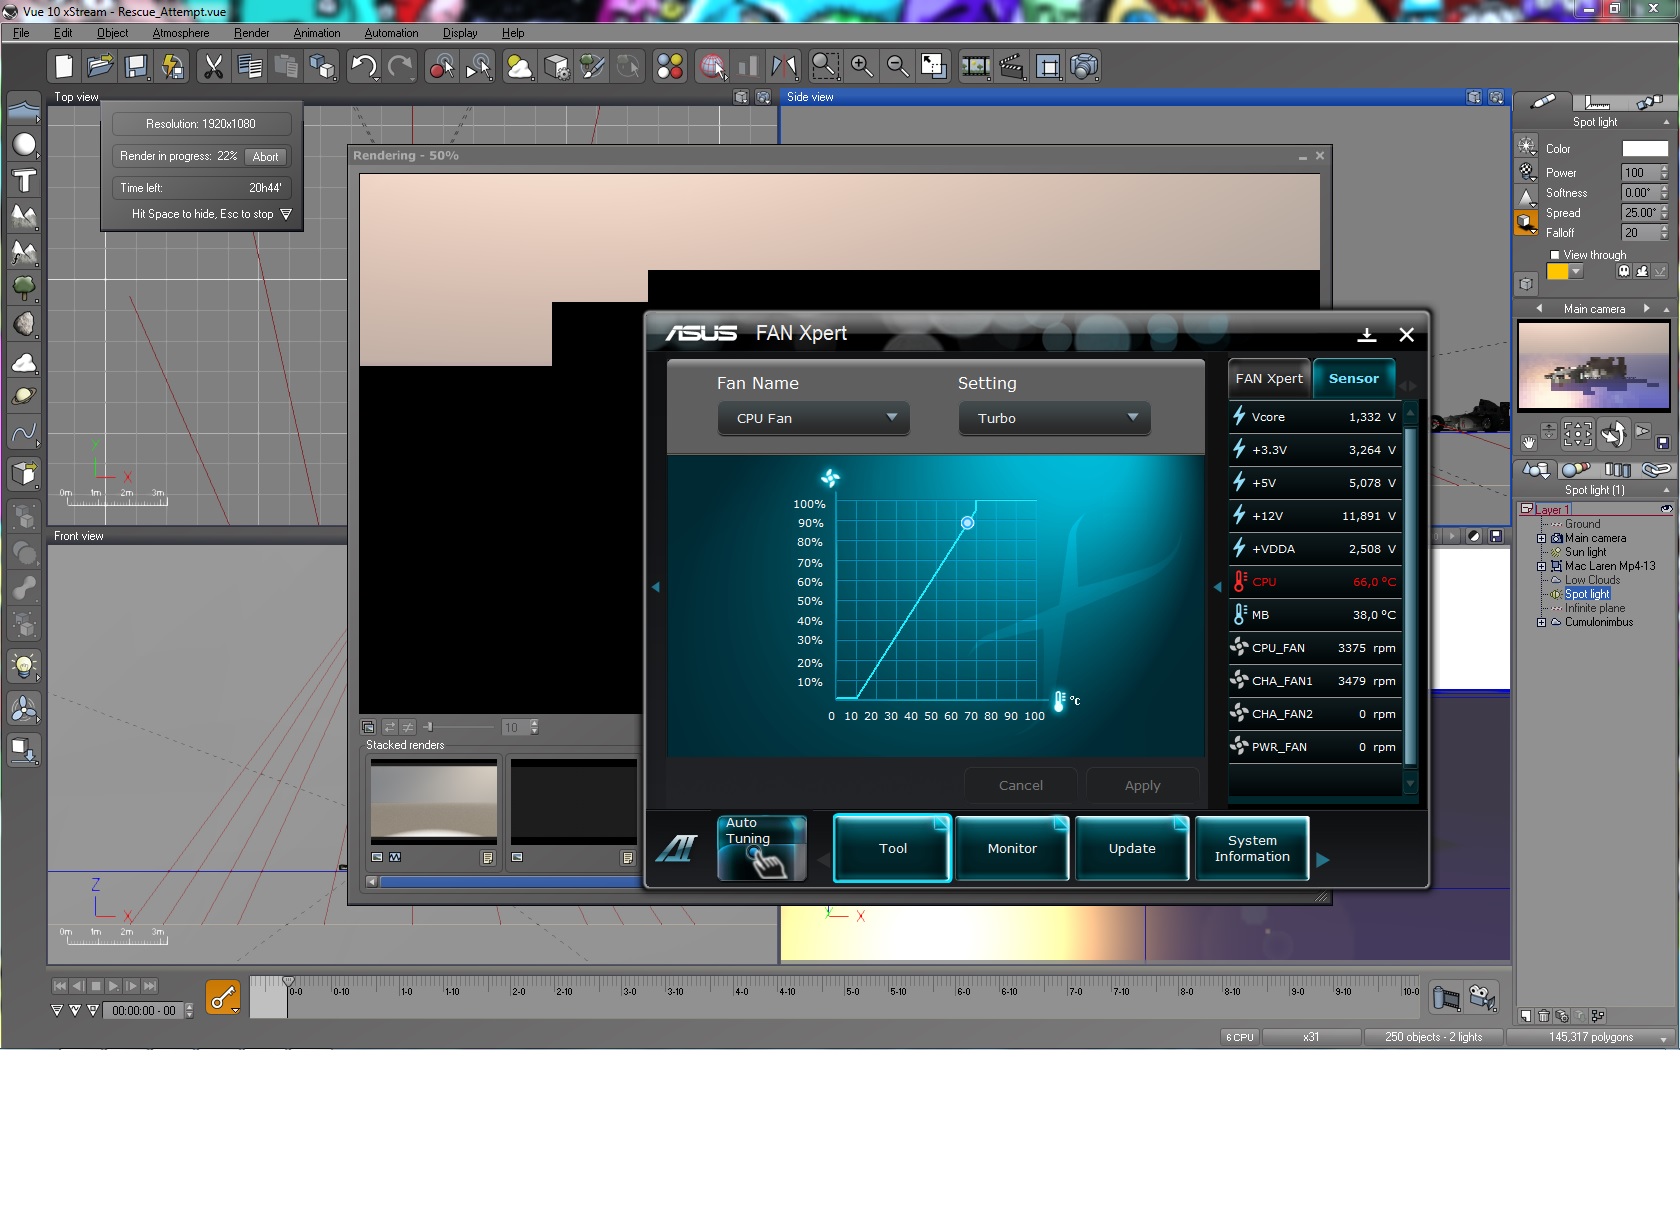This screenshot has width=1680, height=1224.
Task: Click the Cut scissors icon in toolbar
Action: pyautogui.click(x=213, y=67)
